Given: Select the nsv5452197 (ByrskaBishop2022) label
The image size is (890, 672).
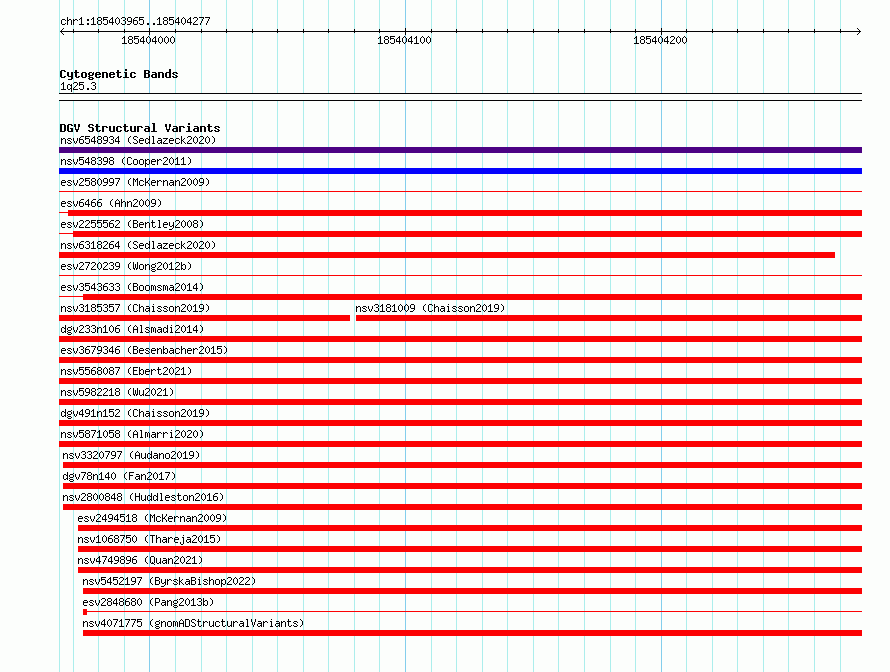Looking at the screenshot, I should click(x=169, y=581).
